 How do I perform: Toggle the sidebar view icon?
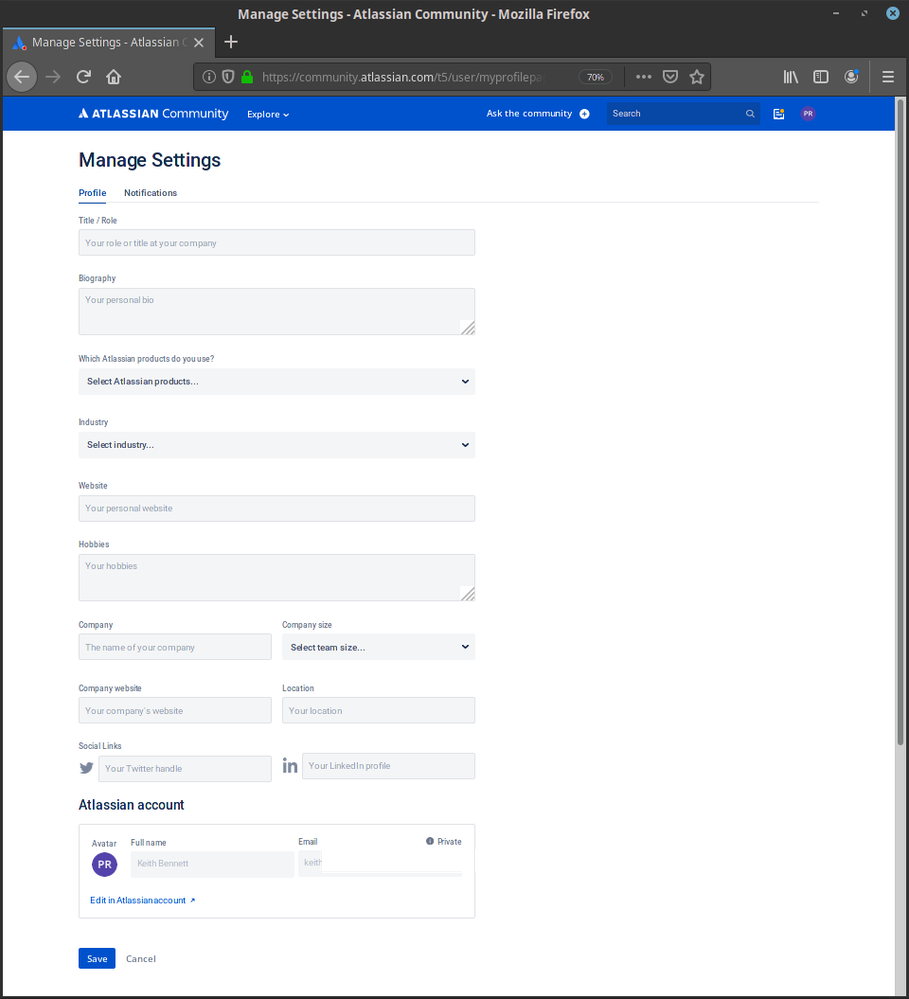point(821,77)
